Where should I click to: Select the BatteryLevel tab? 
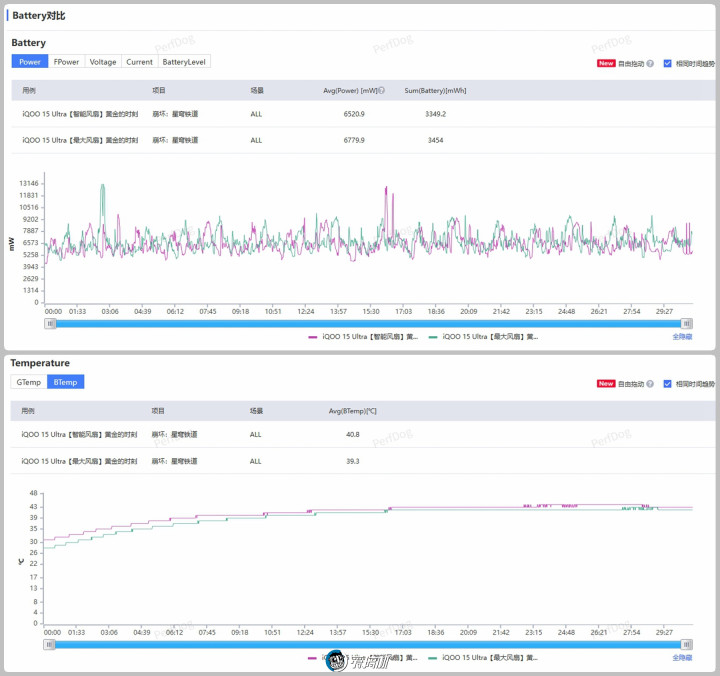click(184, 62)
